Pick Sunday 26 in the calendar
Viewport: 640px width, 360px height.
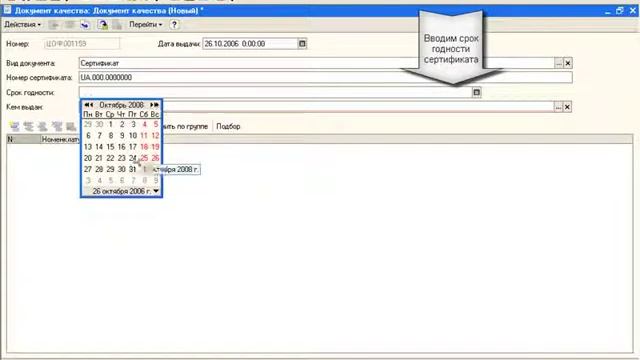(x=155, y=158)
